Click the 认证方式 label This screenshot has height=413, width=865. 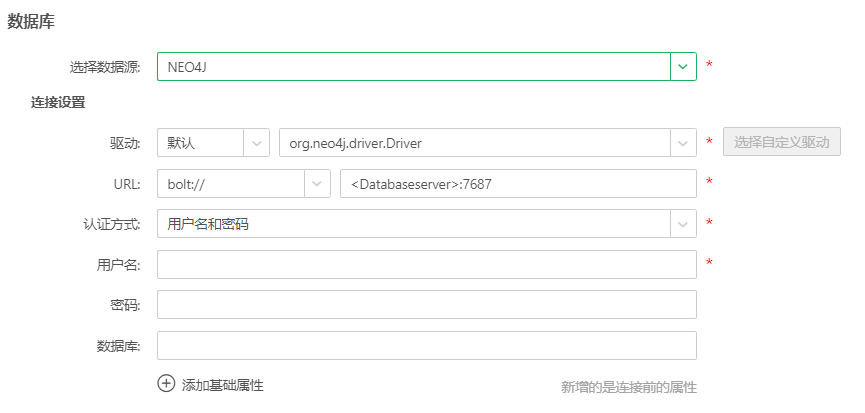(111, 224)
